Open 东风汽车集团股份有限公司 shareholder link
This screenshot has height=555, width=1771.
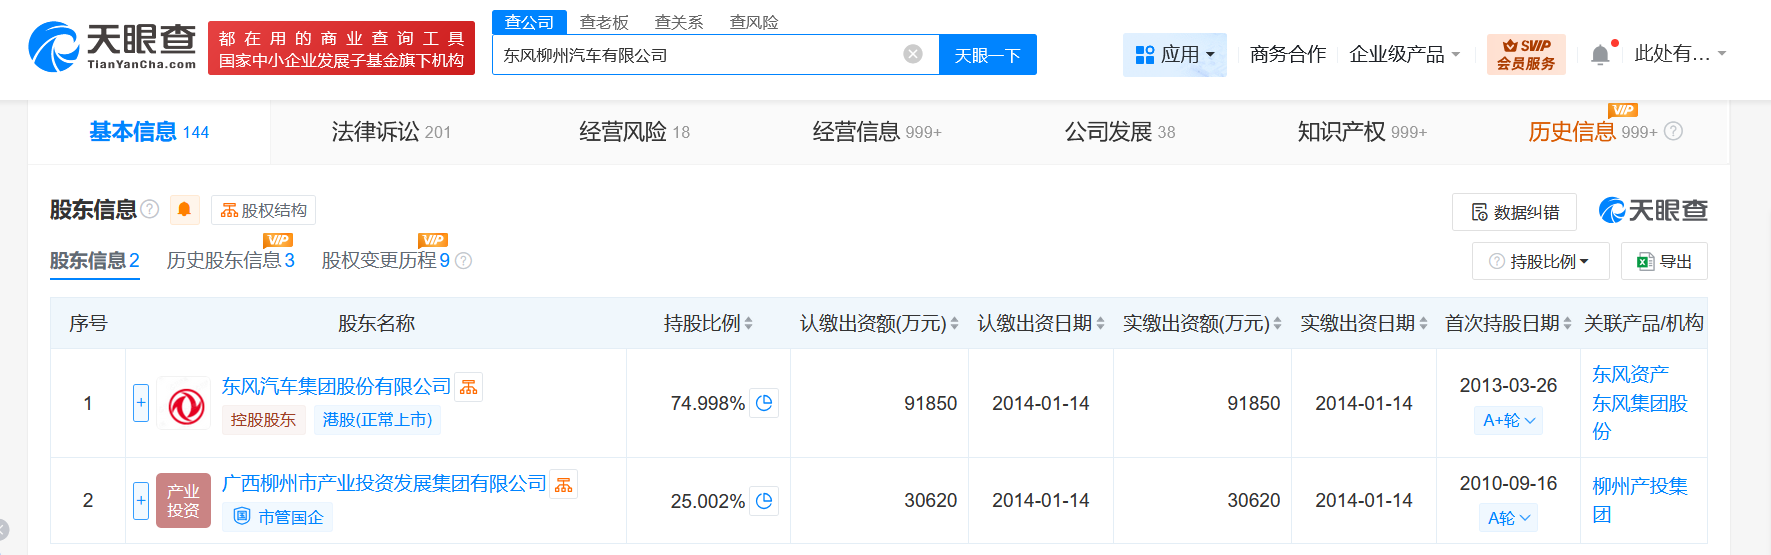click(336, 386)
